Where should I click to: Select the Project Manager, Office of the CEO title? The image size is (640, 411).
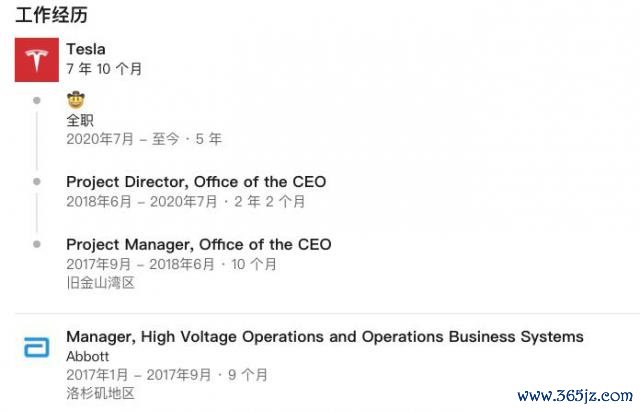point(198,244)
